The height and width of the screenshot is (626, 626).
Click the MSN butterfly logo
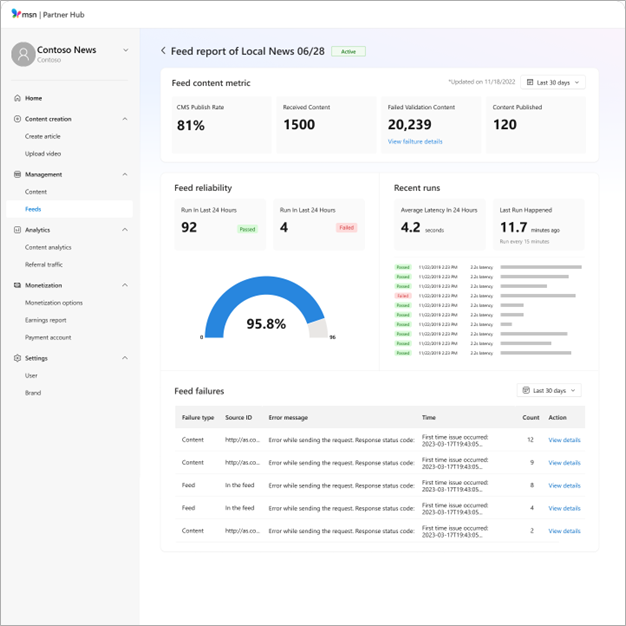[16, 13]
